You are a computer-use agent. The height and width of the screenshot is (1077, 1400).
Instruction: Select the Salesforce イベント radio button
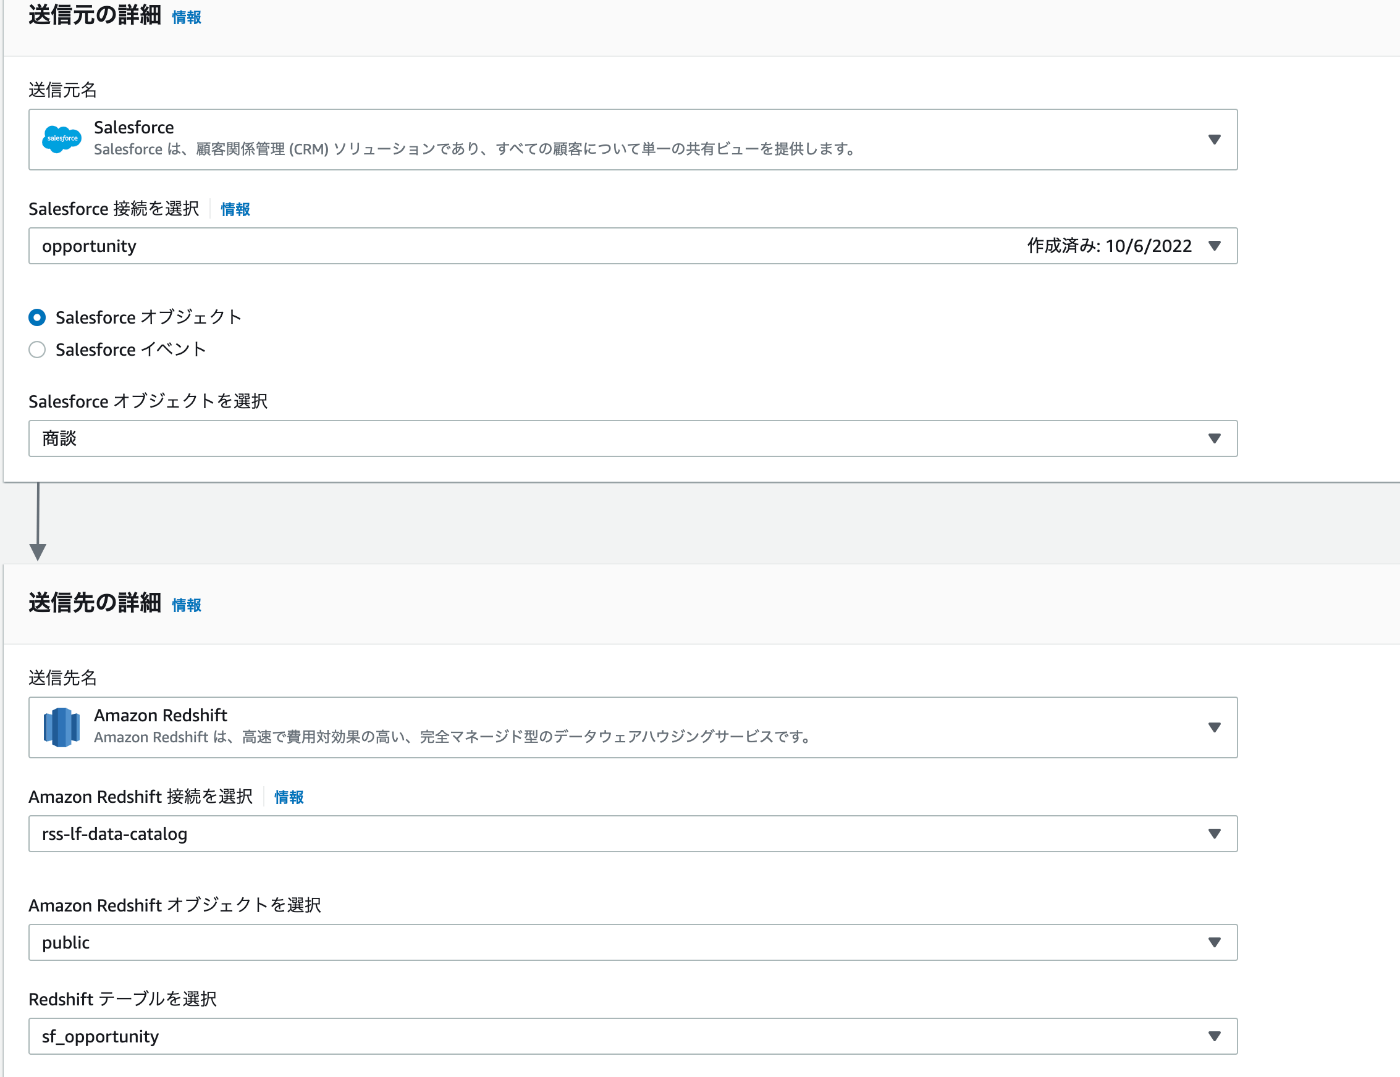tap(37, 349)
